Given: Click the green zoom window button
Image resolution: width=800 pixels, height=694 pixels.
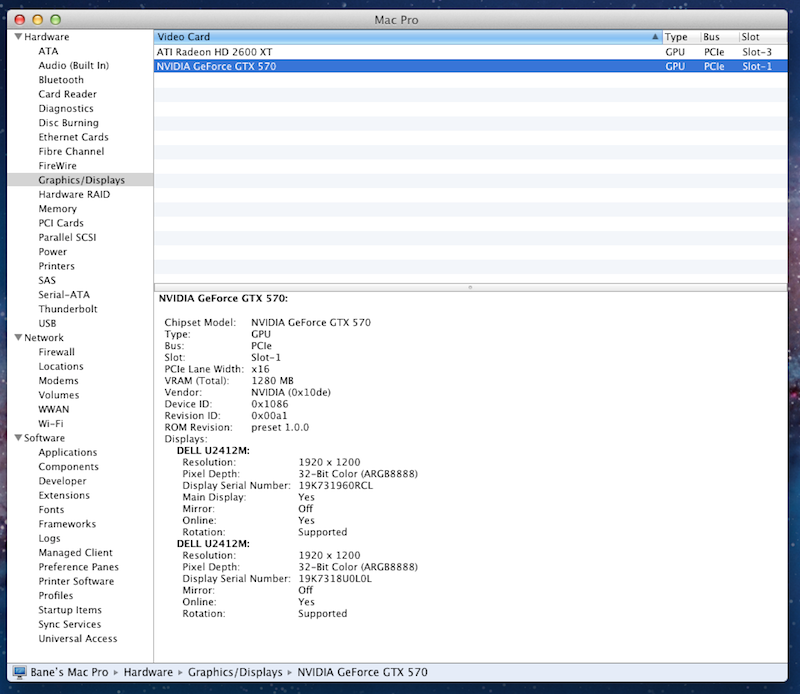Looking at the screenshot, I should (55, 19).
